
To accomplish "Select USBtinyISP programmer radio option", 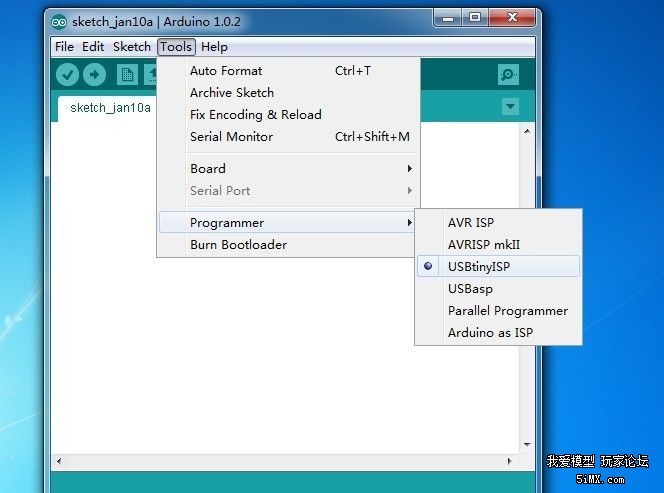I will tap(498, 266).
